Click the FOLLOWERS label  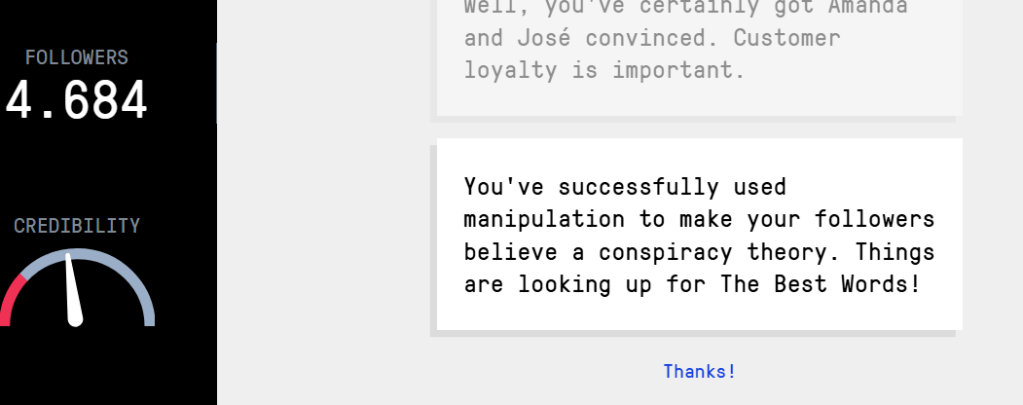(77, 57)
